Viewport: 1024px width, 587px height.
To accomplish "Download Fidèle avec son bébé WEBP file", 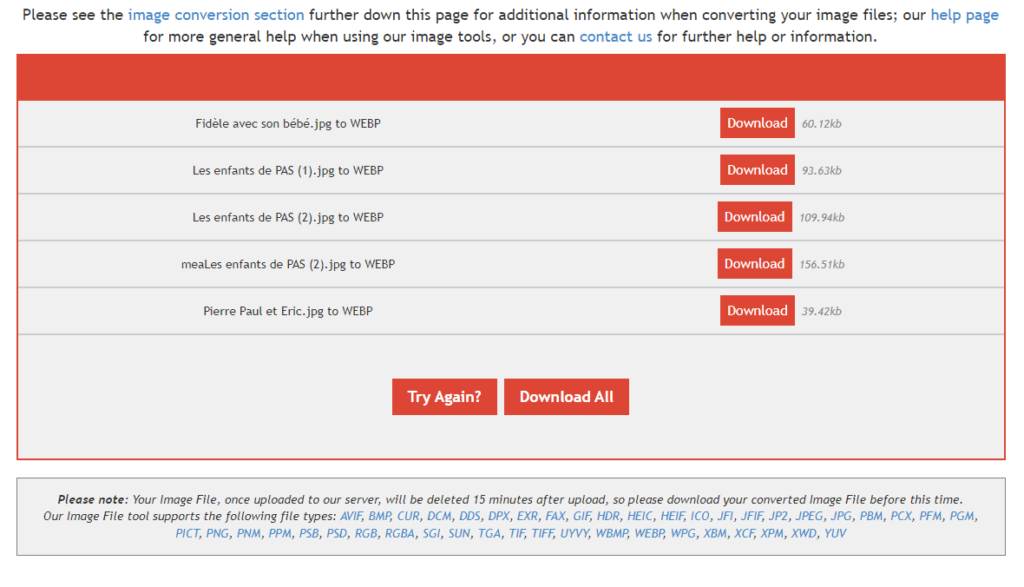I will pos(757,123).
